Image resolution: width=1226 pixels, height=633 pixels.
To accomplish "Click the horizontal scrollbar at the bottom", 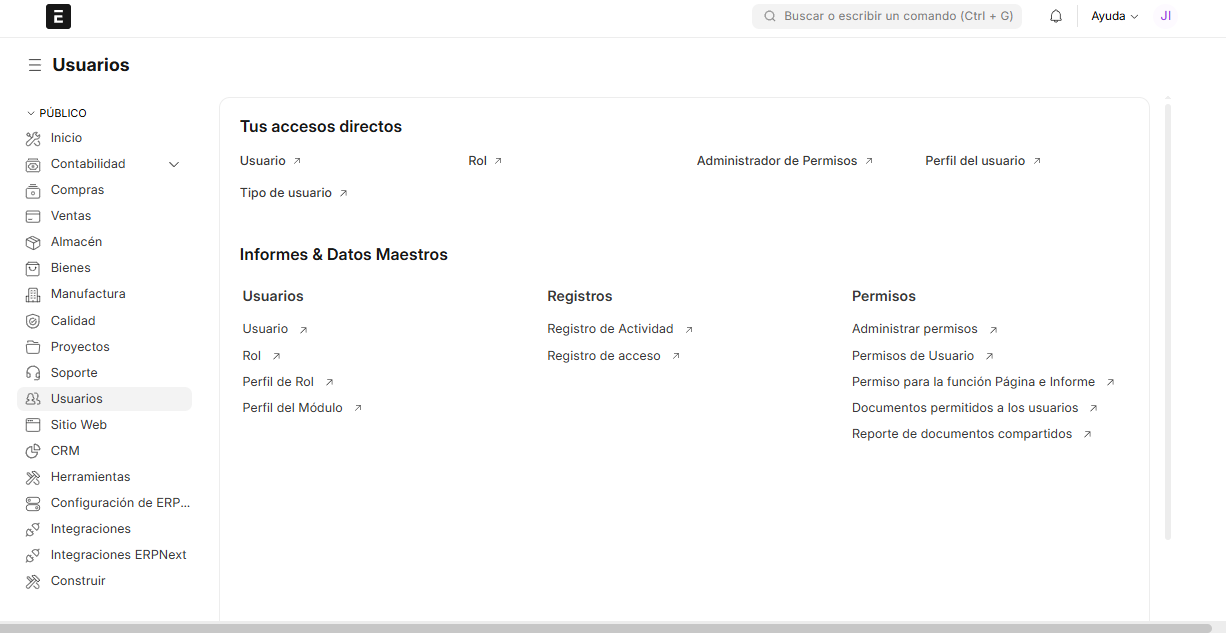I will [600, 628].
